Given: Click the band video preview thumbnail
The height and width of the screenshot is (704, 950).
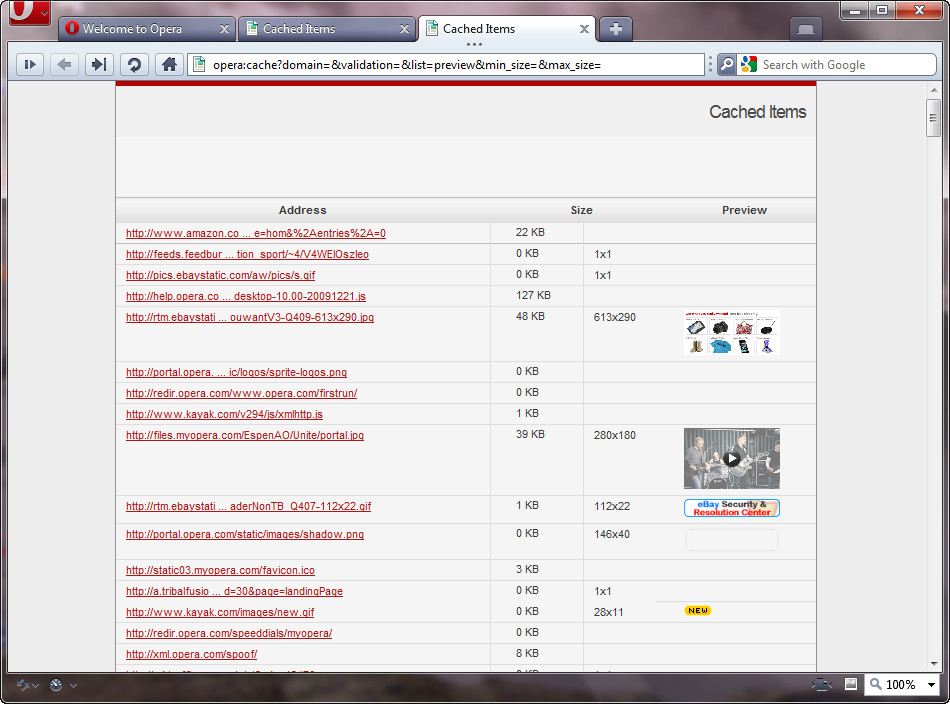Looking at the screenshot, I should coord(732,459).
